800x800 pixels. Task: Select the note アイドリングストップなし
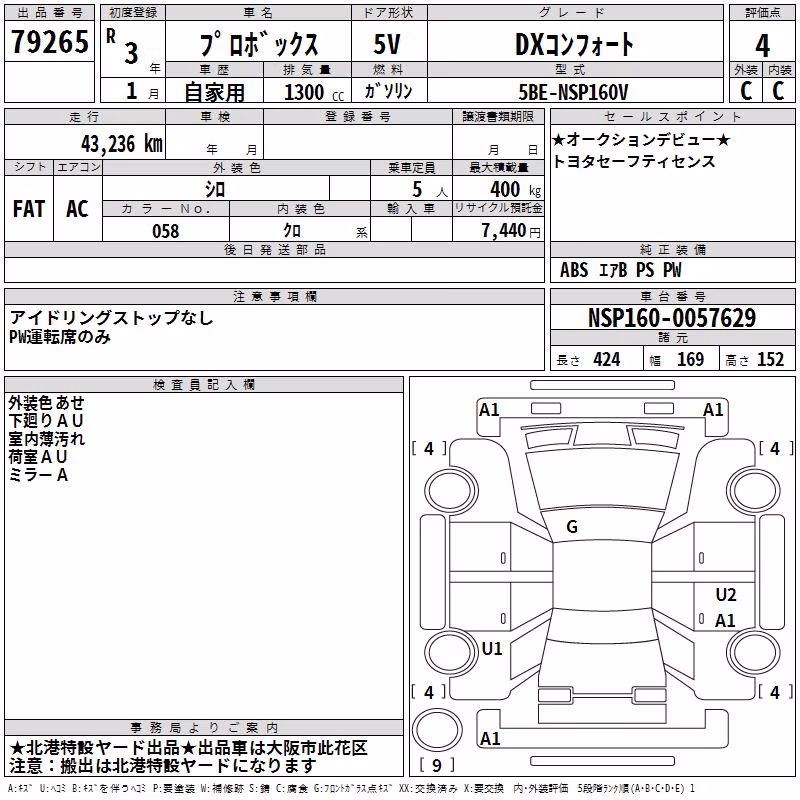point(111,318)
